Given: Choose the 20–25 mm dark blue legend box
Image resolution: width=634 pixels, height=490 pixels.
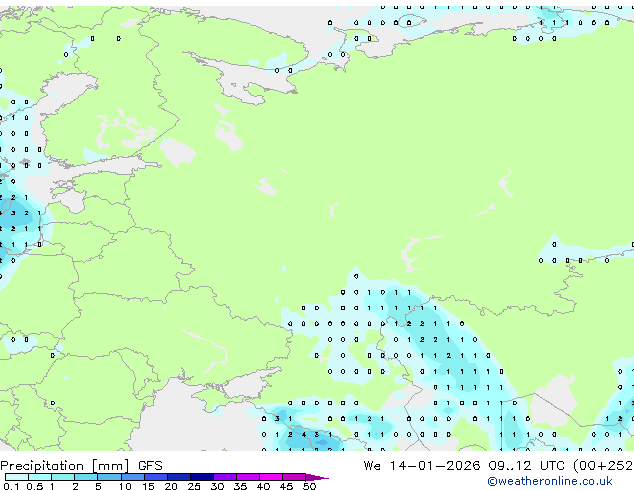Looking at the screenshot, I should click(x=179, y=477).
